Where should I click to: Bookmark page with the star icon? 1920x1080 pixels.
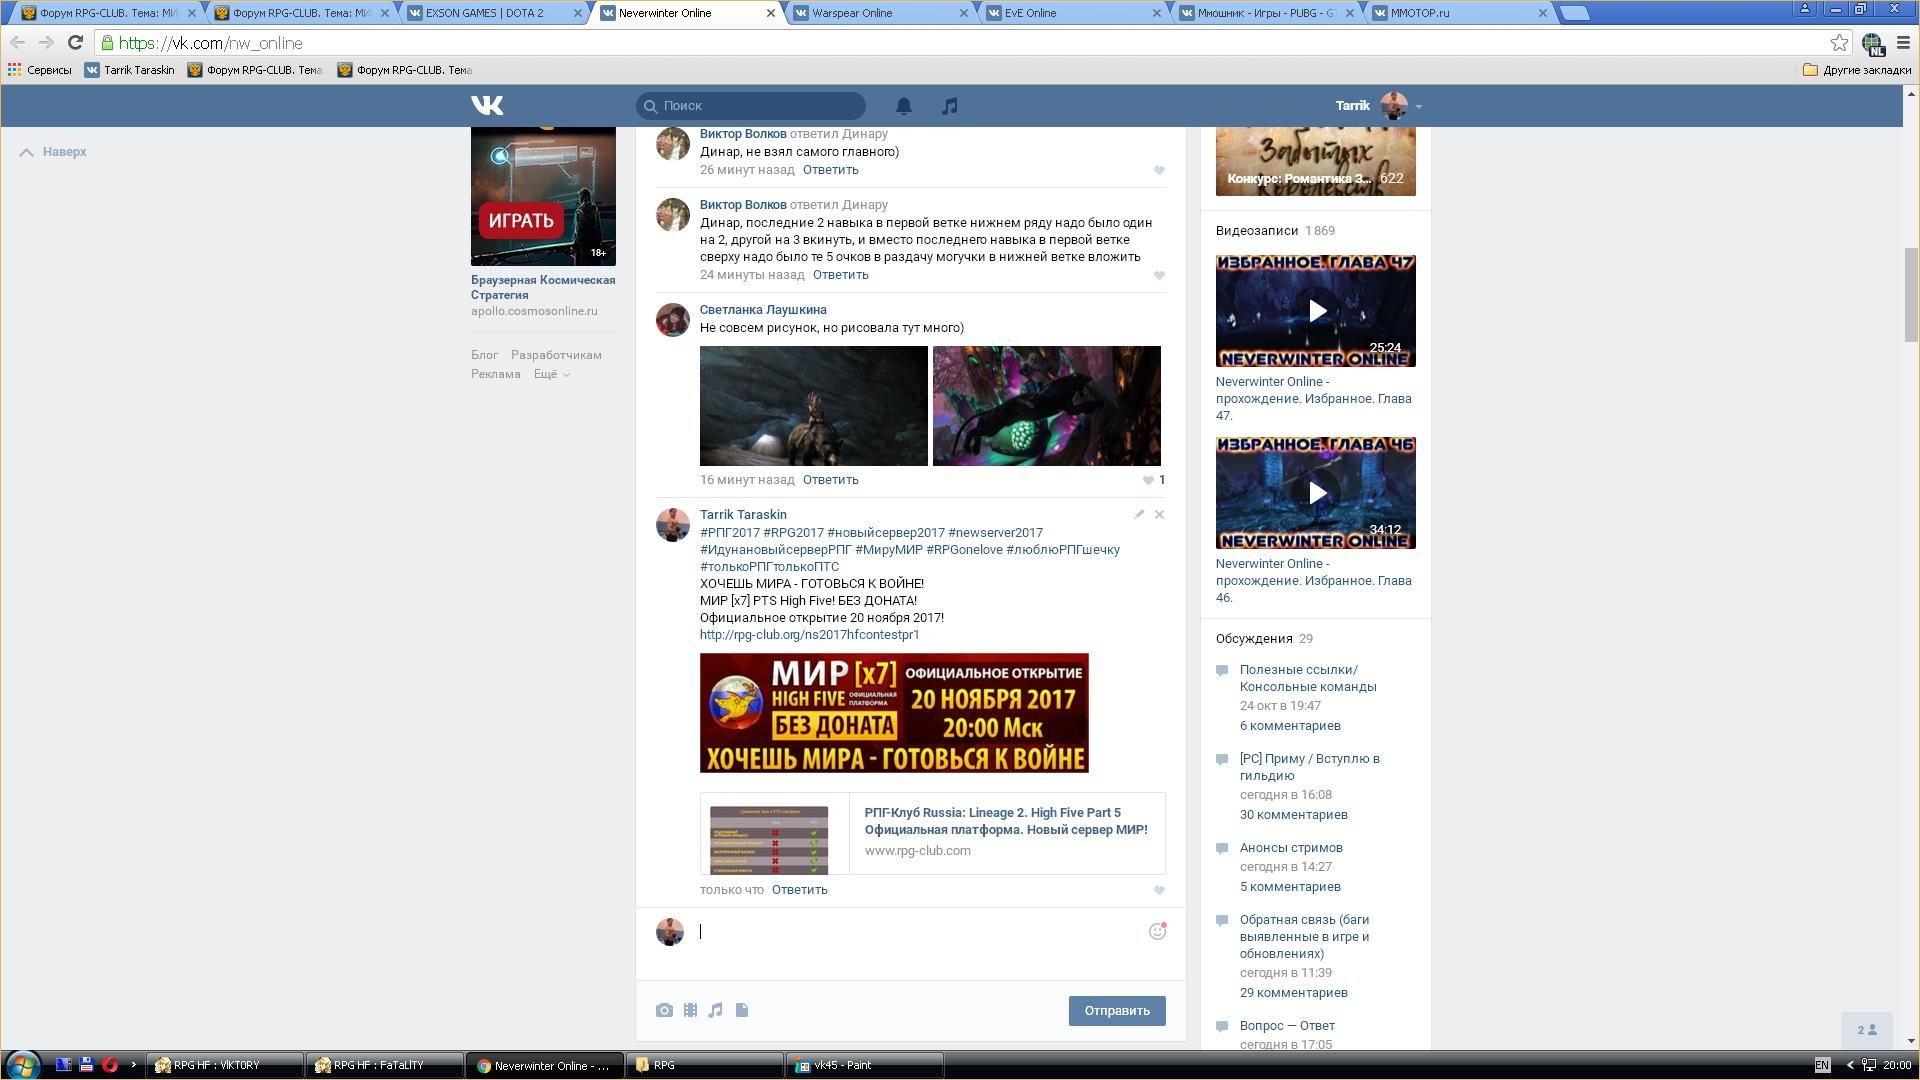click(1839, 42)
